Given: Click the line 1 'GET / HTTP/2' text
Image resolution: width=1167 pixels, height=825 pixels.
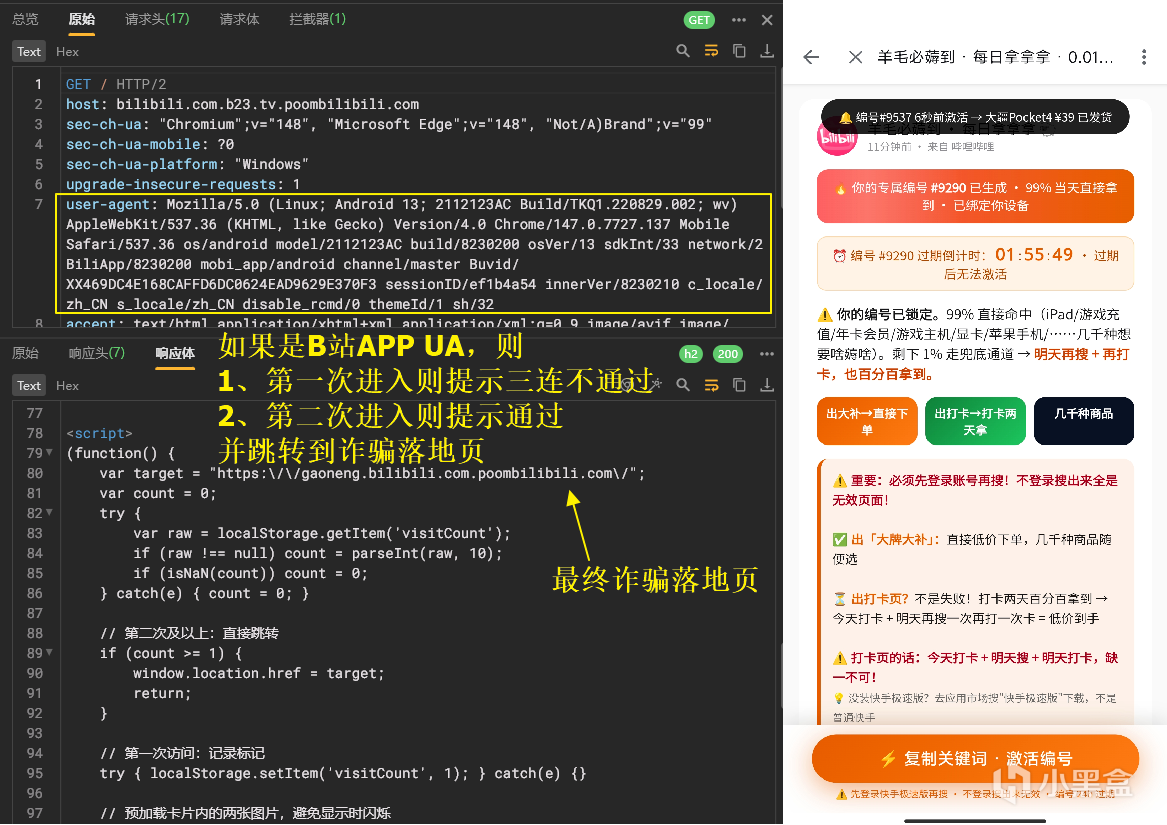Looking at the screenshot, I should click(116, 84).
